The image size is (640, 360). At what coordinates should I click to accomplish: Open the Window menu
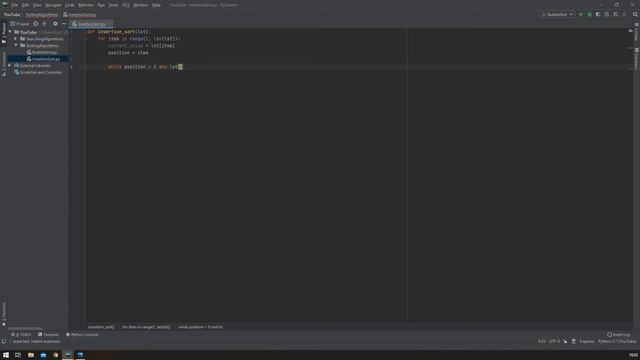pyautogui.click(x=141, y=5)
